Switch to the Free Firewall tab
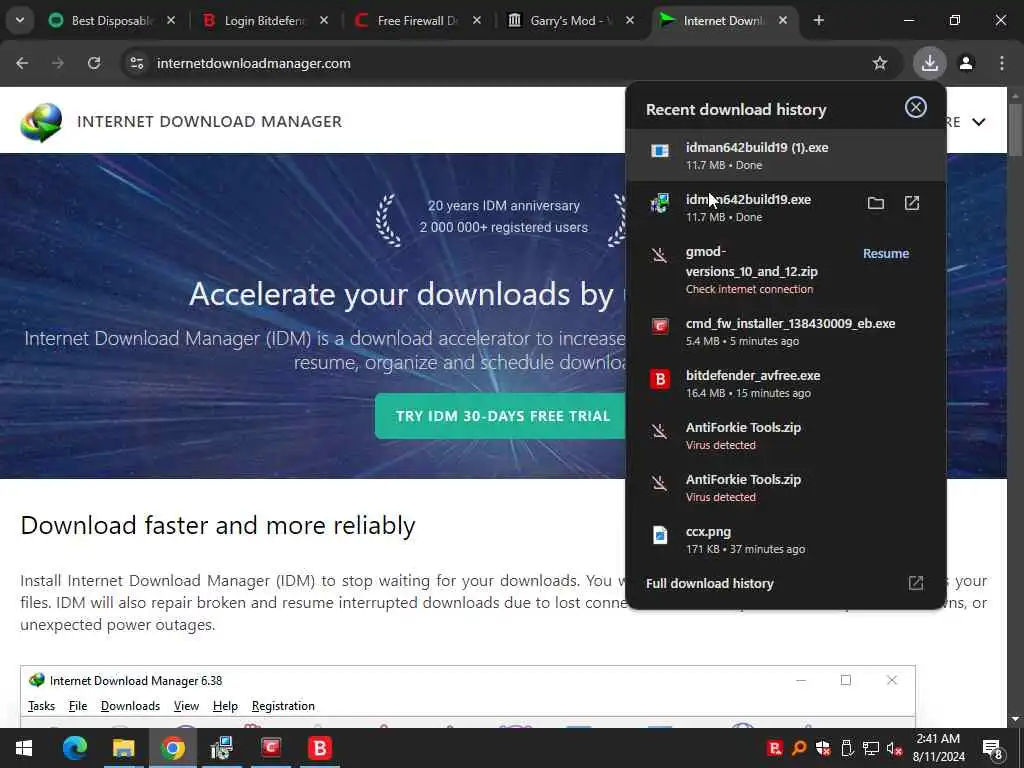 click(x=418, y=20)
